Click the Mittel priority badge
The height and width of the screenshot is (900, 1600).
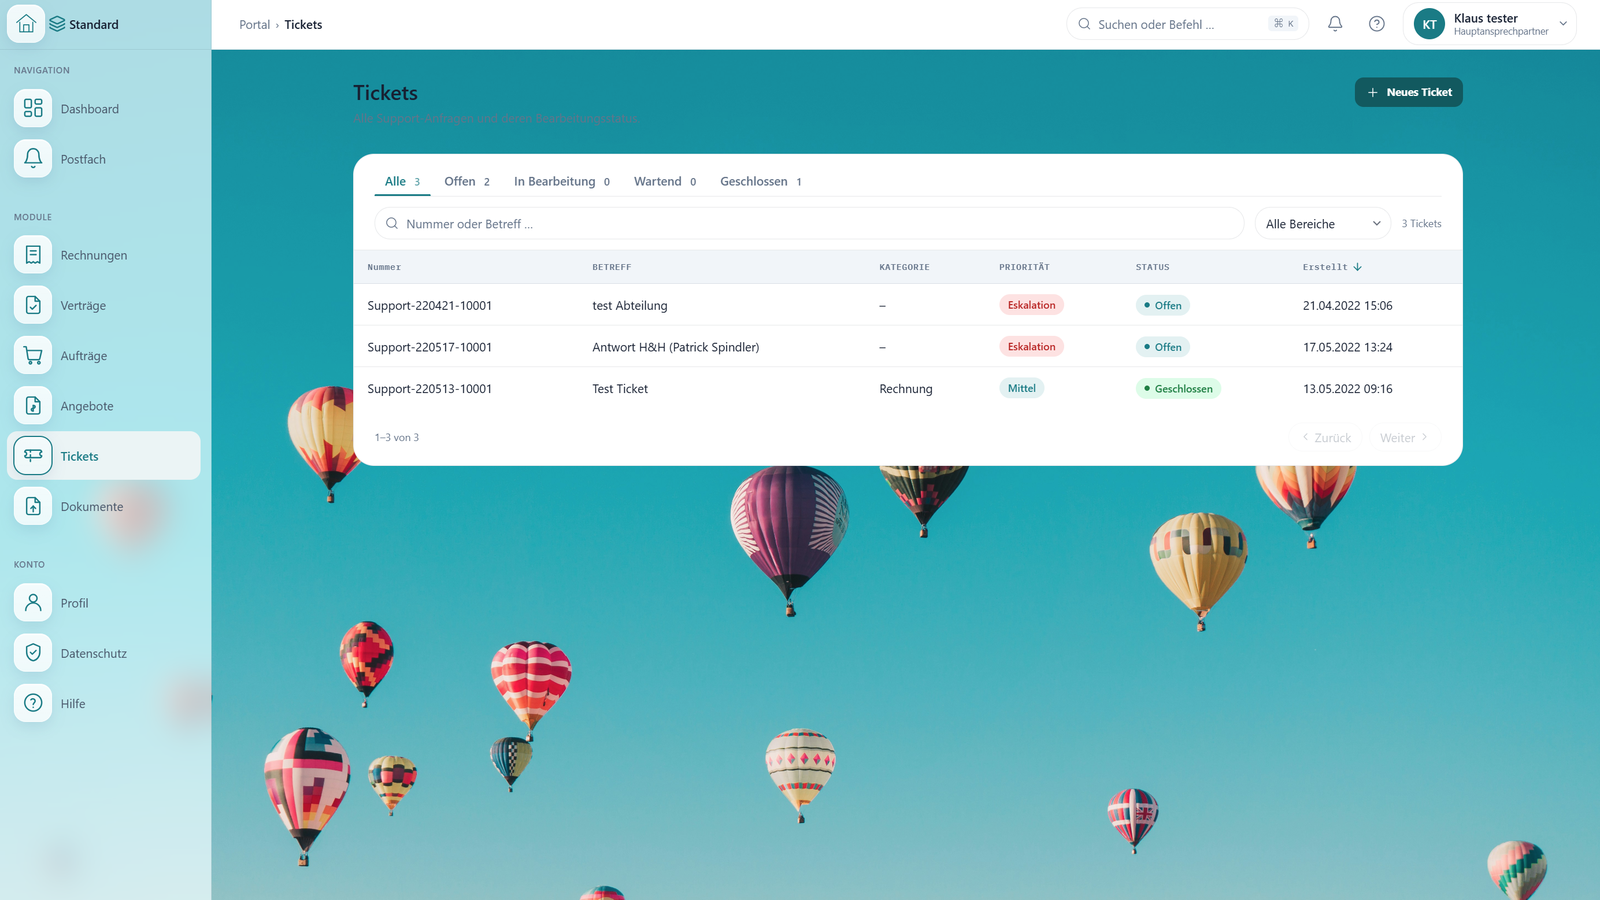(x=1021, y=388)
